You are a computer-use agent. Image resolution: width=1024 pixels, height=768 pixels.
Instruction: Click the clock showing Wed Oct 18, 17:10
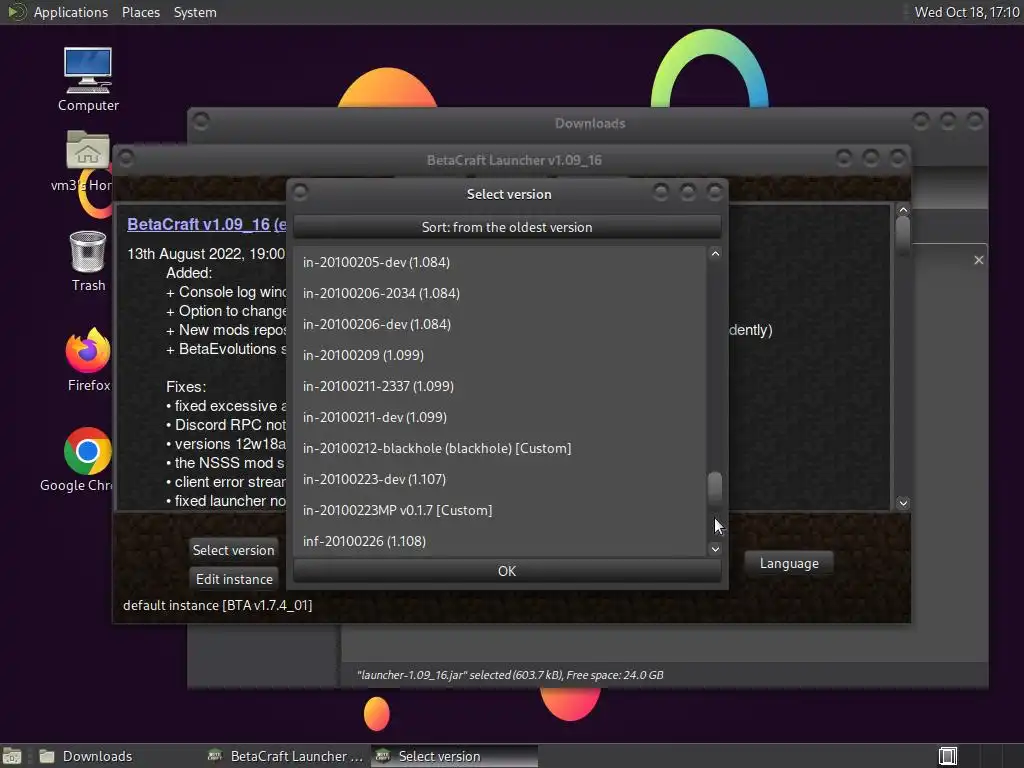coord(966,12)
